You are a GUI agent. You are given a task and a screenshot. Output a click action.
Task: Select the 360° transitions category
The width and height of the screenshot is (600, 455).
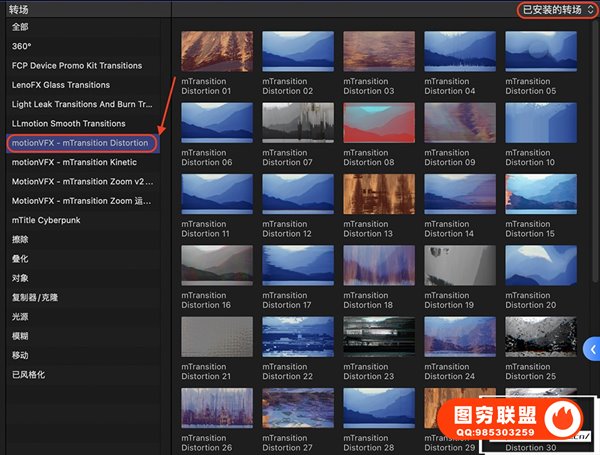pyautogui.click(x=22, y=46)
